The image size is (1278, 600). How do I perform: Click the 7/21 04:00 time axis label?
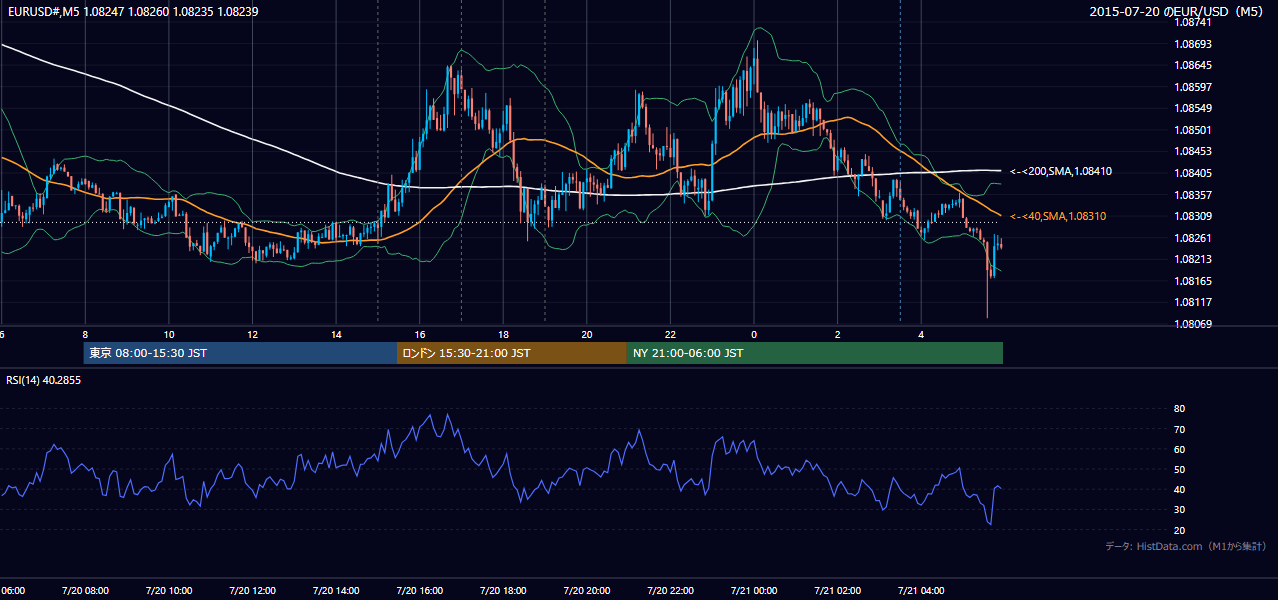pos(921,591)
